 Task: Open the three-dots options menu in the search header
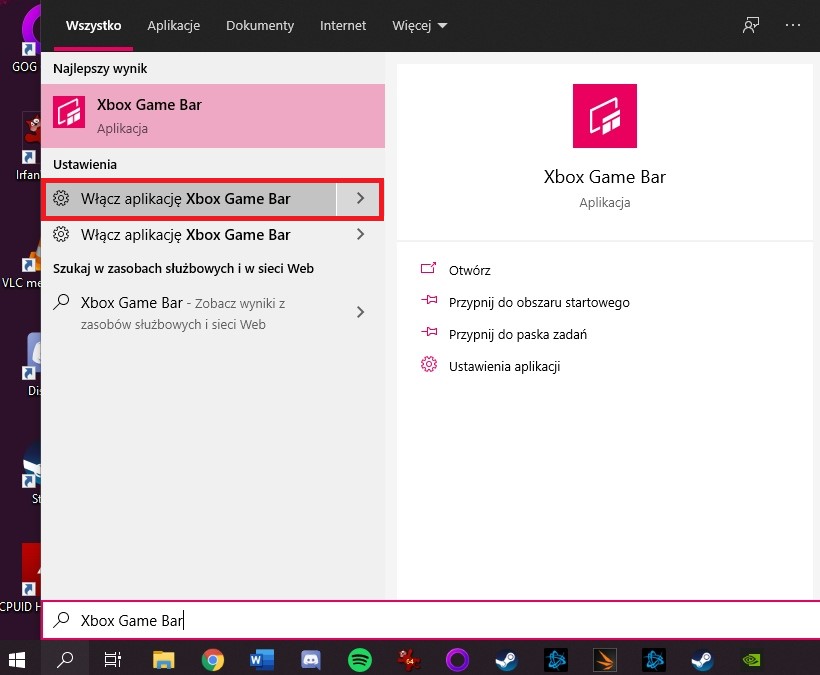tap(793, 25)
